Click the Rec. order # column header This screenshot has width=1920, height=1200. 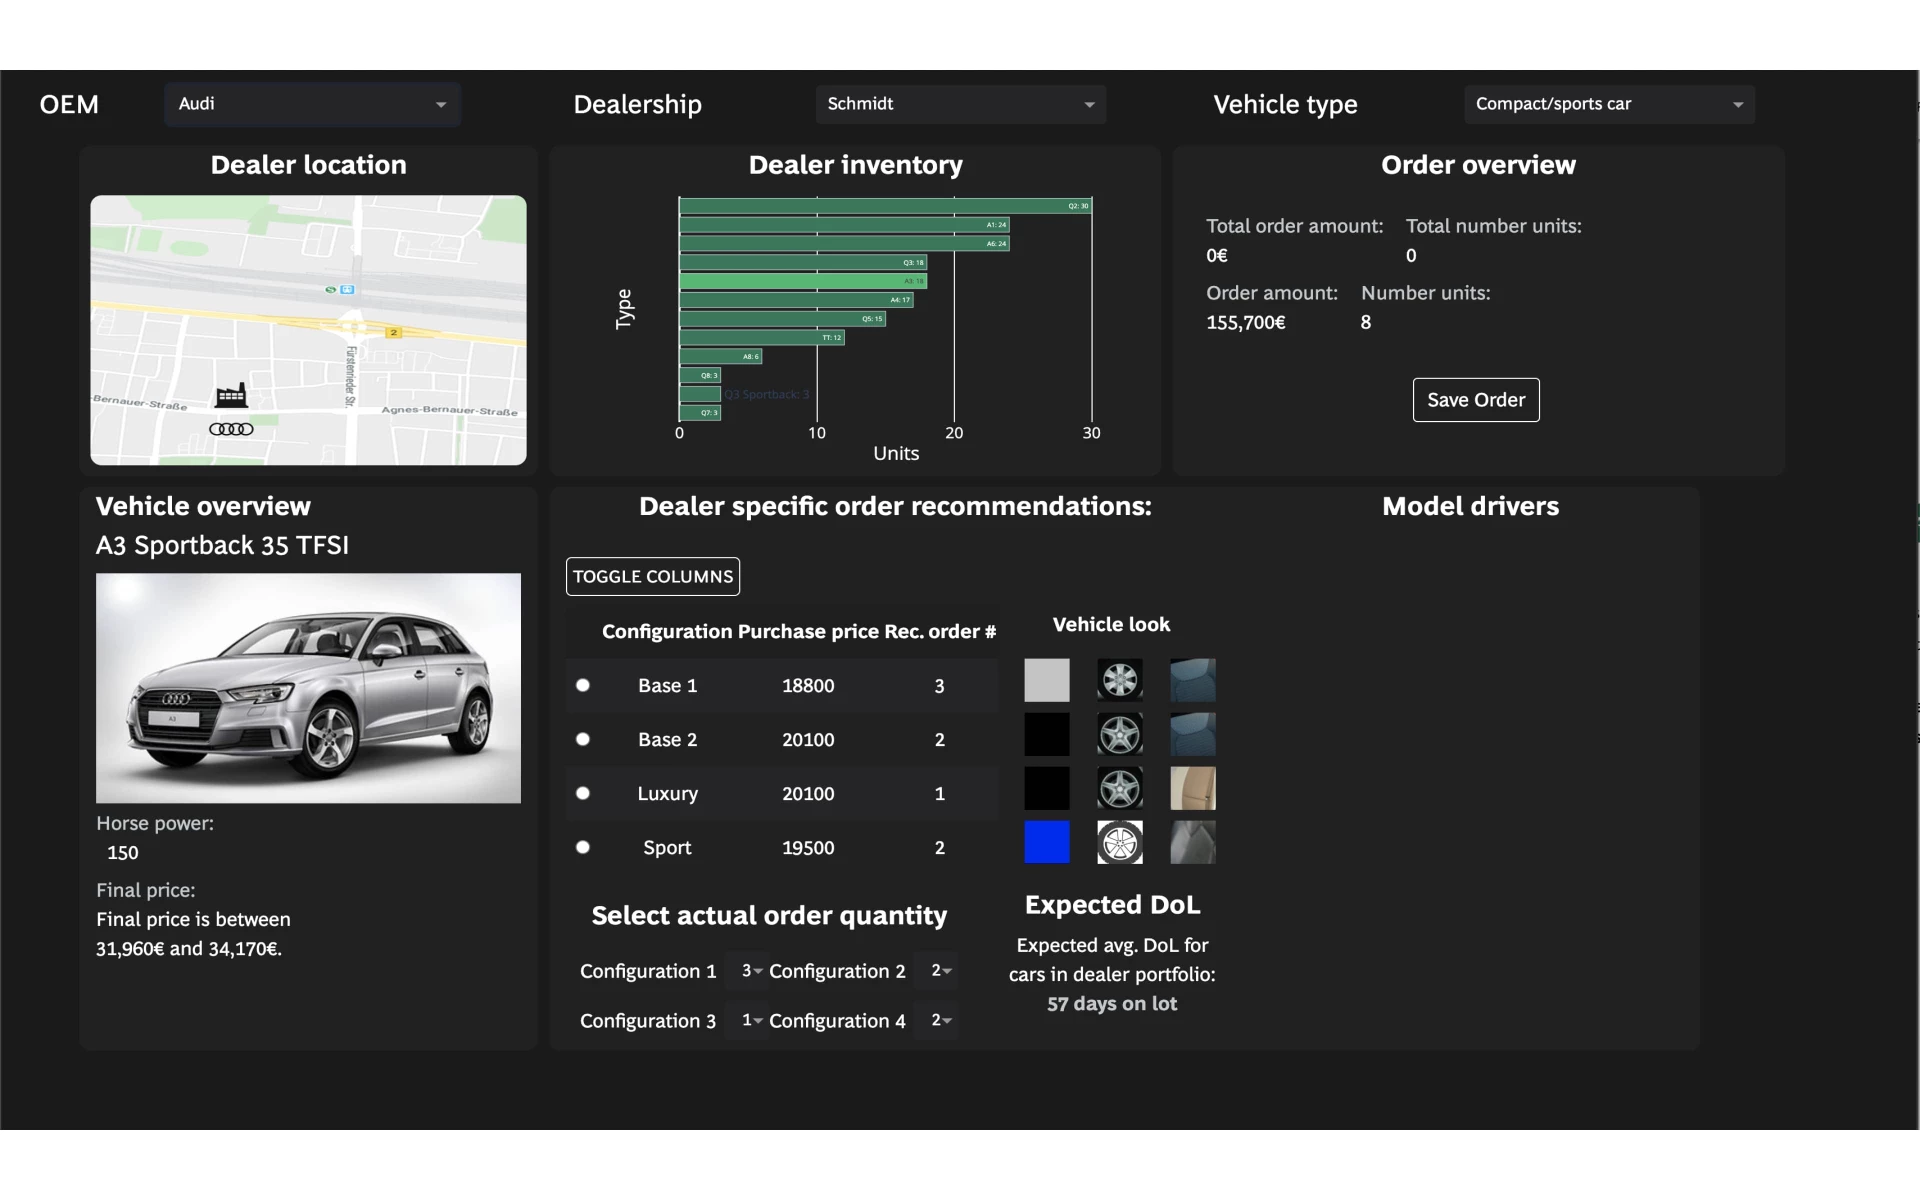click(x=940, y=631)
